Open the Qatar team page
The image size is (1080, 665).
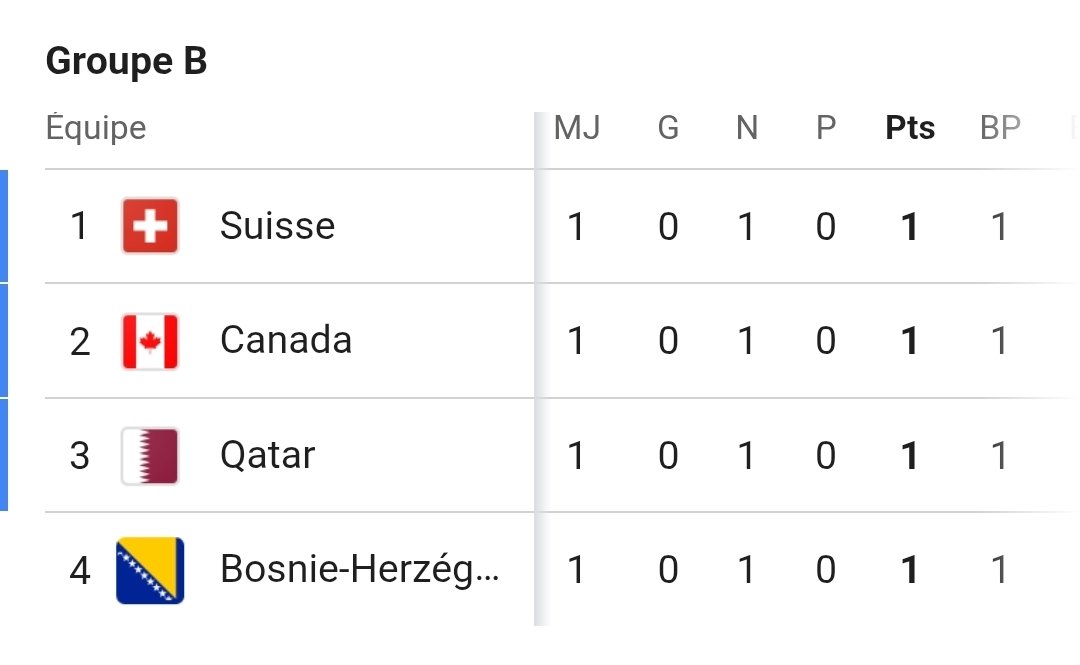(x=267, y=456)
